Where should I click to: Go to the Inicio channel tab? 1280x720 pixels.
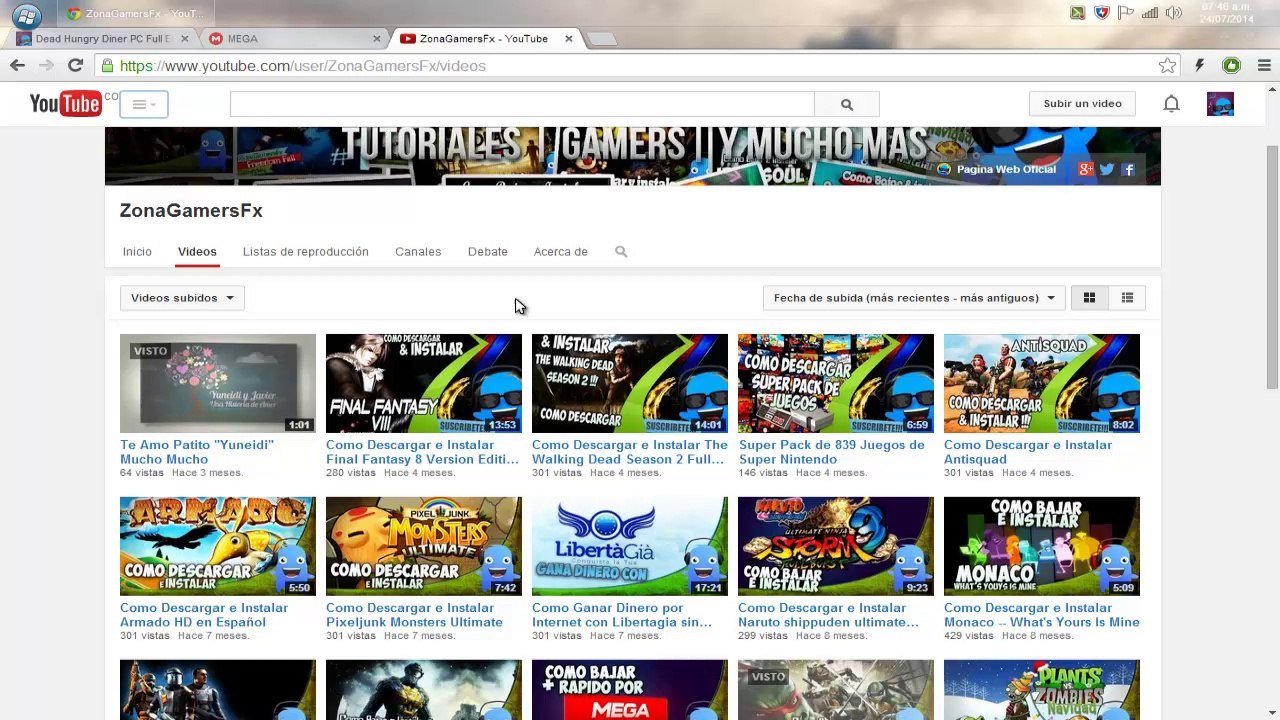tap(137, 252)
